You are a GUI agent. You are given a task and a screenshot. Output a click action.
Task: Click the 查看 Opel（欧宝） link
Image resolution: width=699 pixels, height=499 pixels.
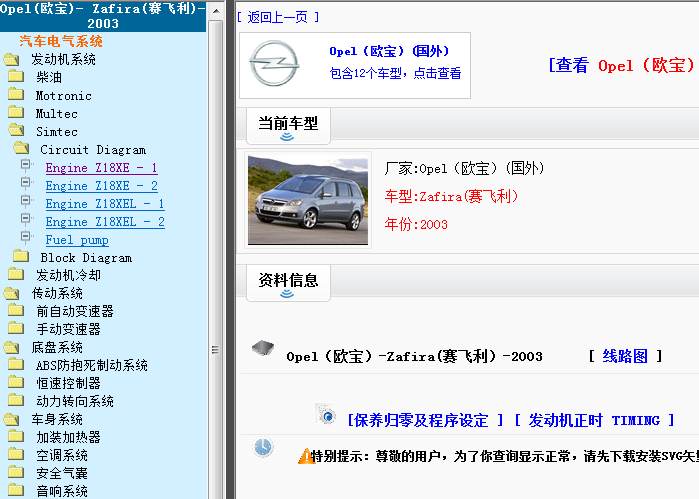(622, 66)
